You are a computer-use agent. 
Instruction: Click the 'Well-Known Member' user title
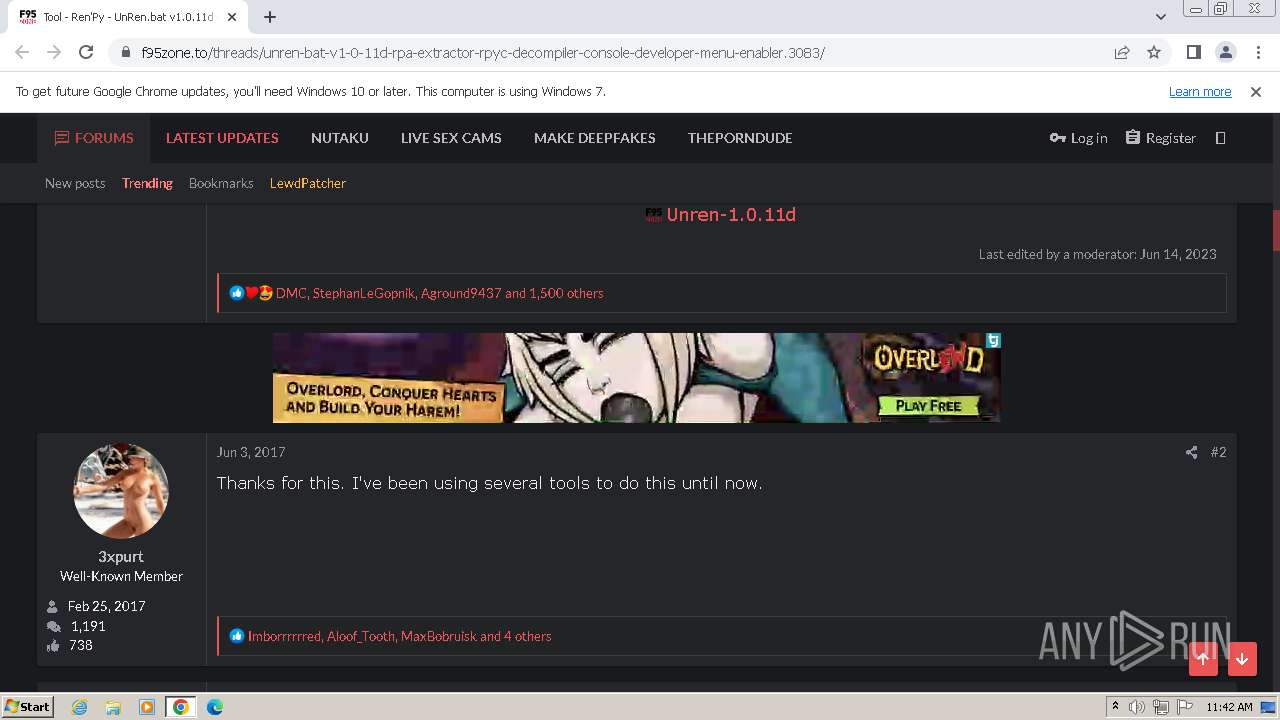121,576
